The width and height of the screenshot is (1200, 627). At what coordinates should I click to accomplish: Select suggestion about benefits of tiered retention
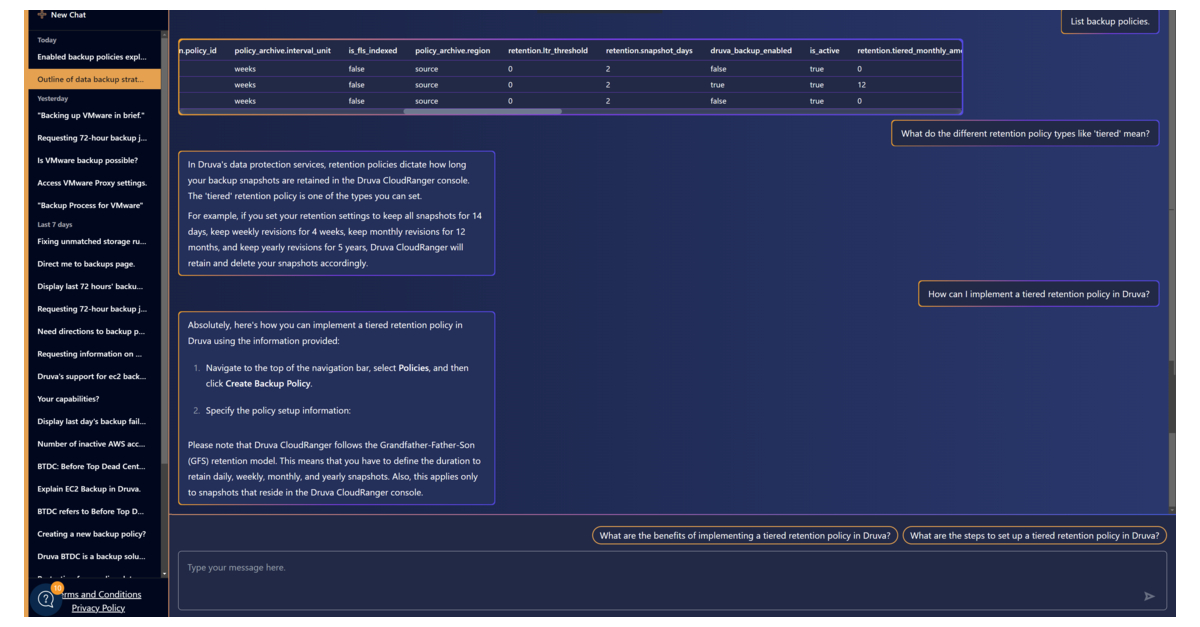pos(744,536)
